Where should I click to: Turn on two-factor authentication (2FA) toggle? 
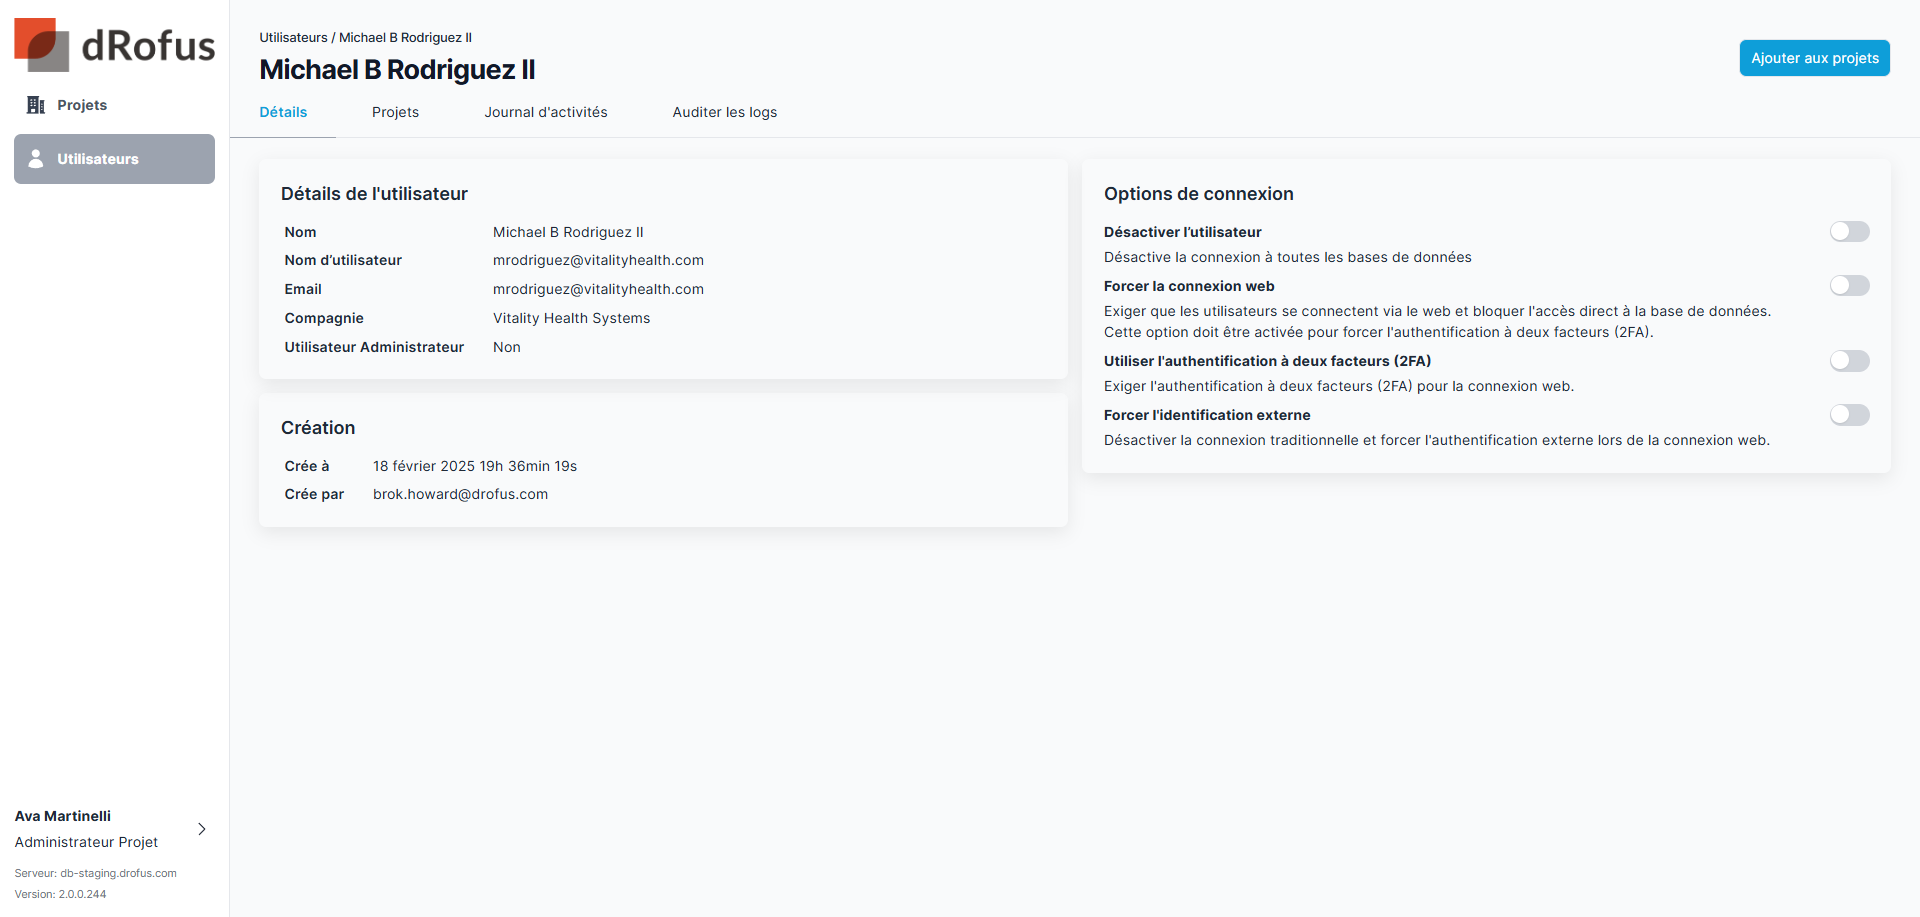[x=1849, y=361]
